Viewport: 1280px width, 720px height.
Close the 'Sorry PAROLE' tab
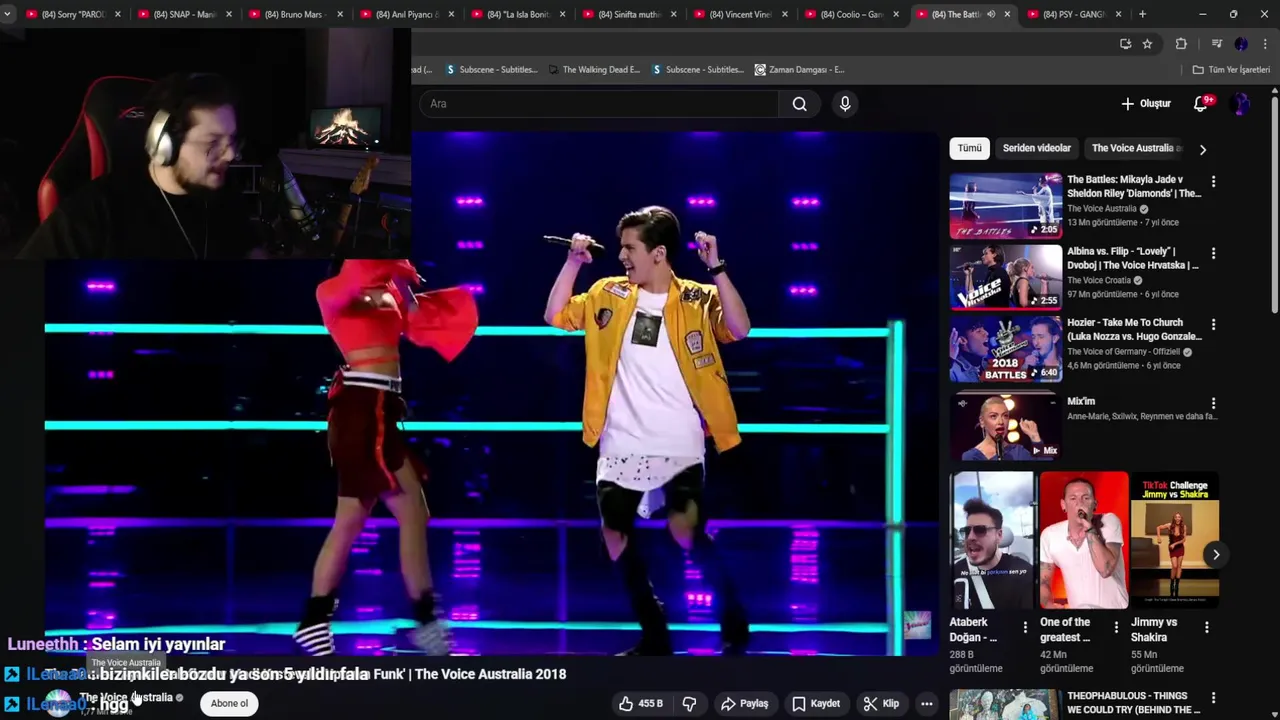(x=118, y=14)
